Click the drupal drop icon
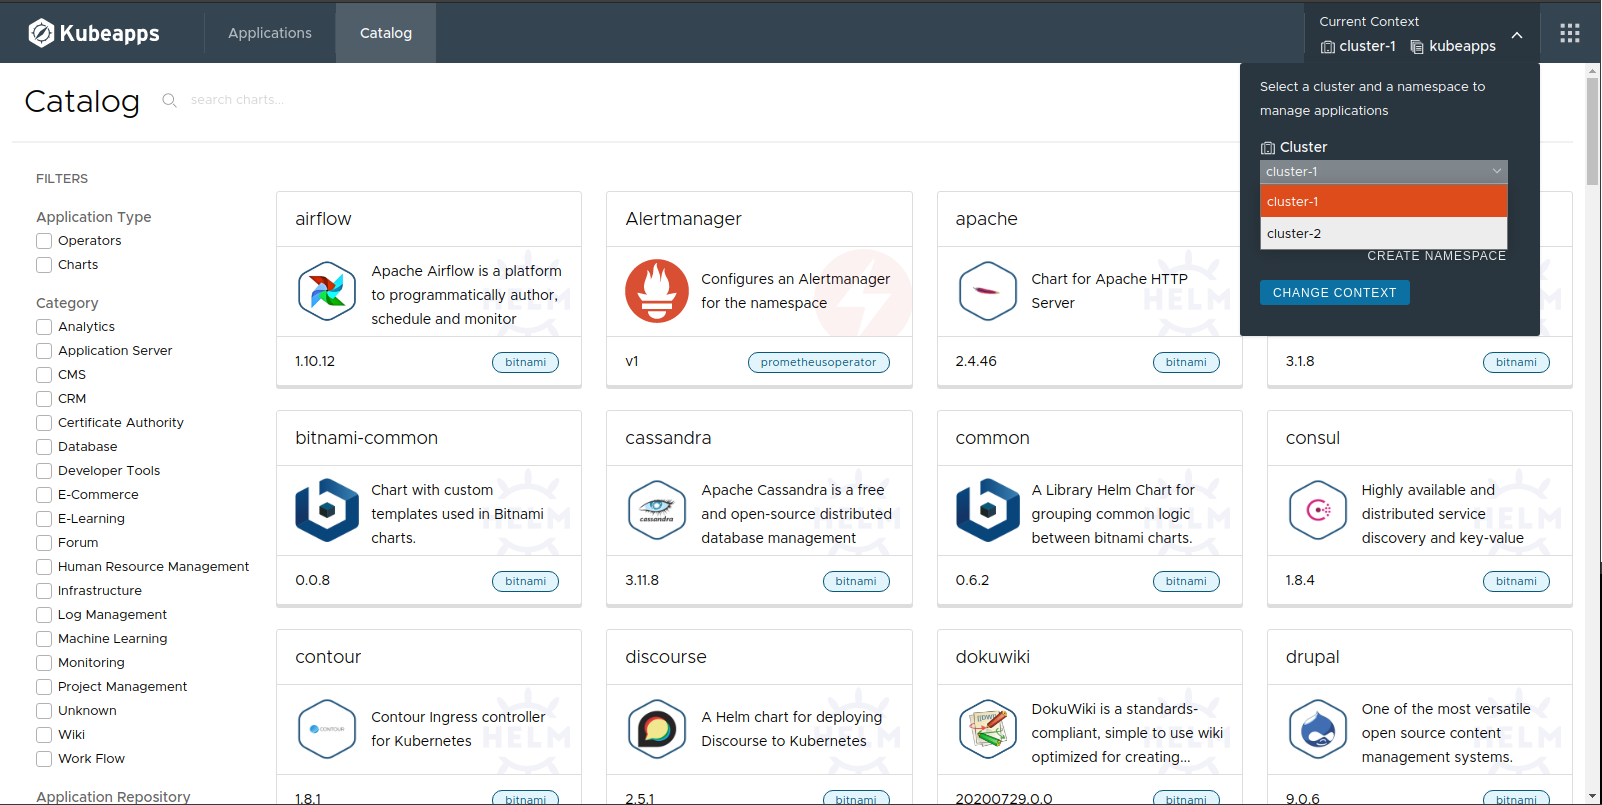 (1317, 729)
